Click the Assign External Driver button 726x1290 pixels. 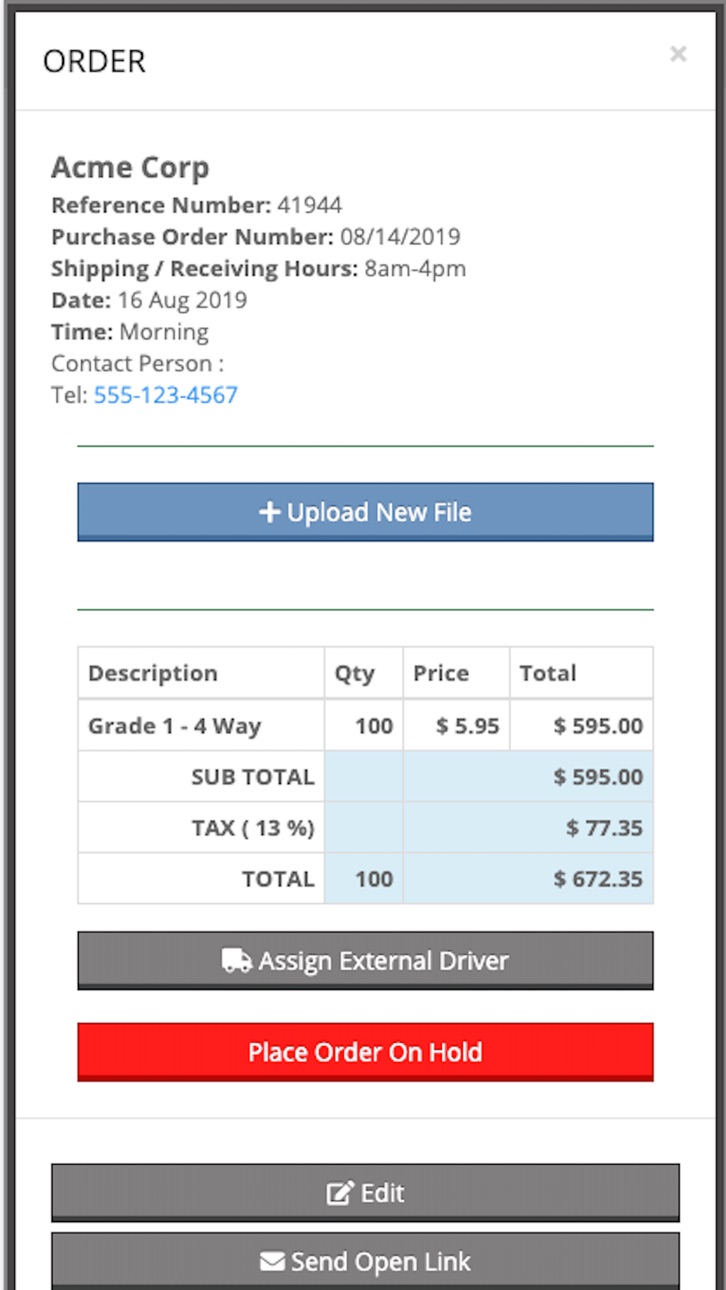click(366, 961)
